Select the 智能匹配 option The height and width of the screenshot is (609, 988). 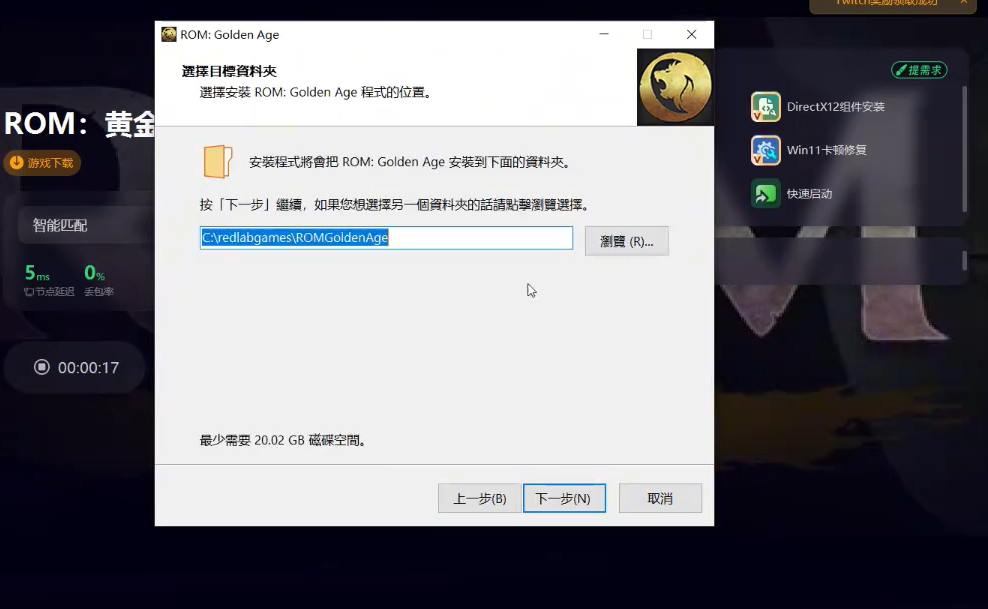point(60,225)
